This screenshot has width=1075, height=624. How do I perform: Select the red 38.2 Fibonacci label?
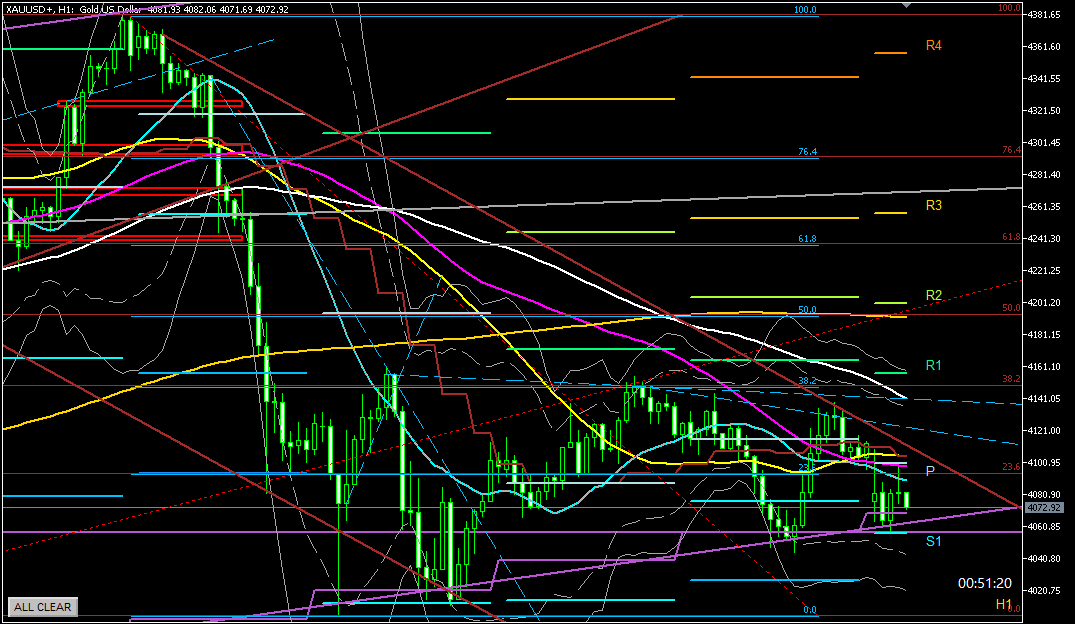pyautogui.click(x=1010, y=380)
